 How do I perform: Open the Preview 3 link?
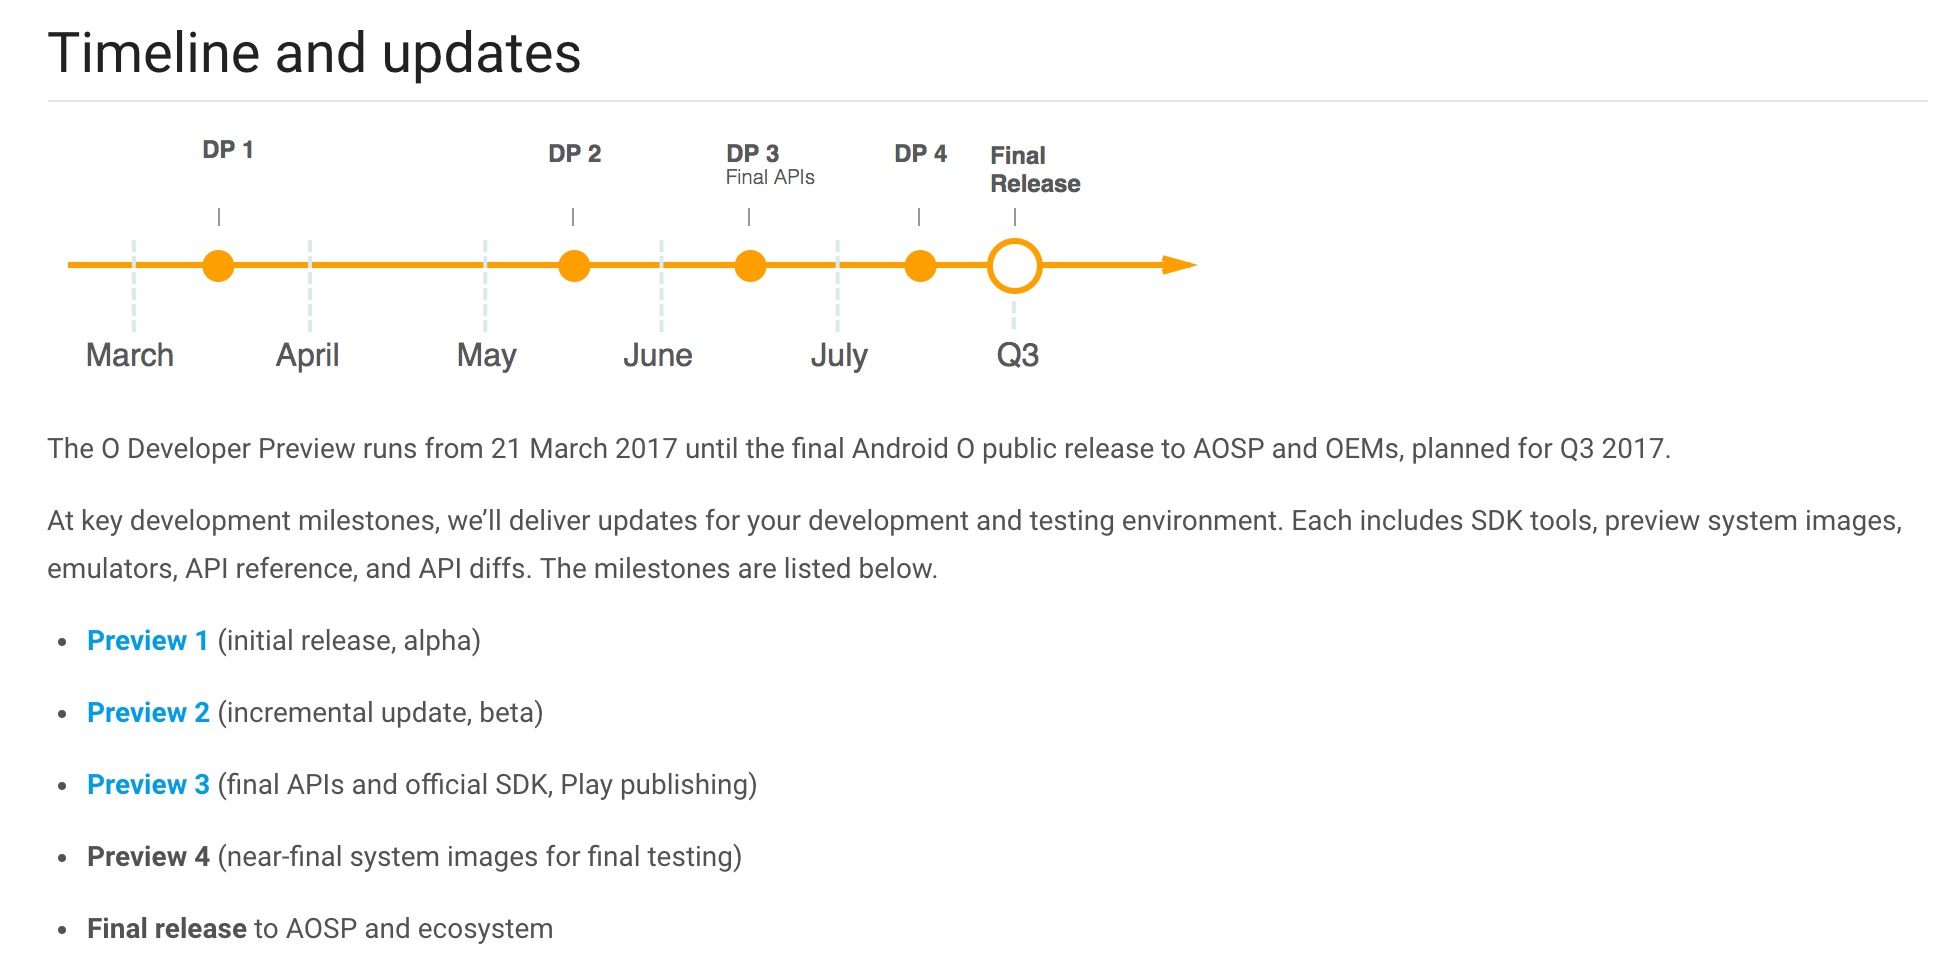[148, 785]
